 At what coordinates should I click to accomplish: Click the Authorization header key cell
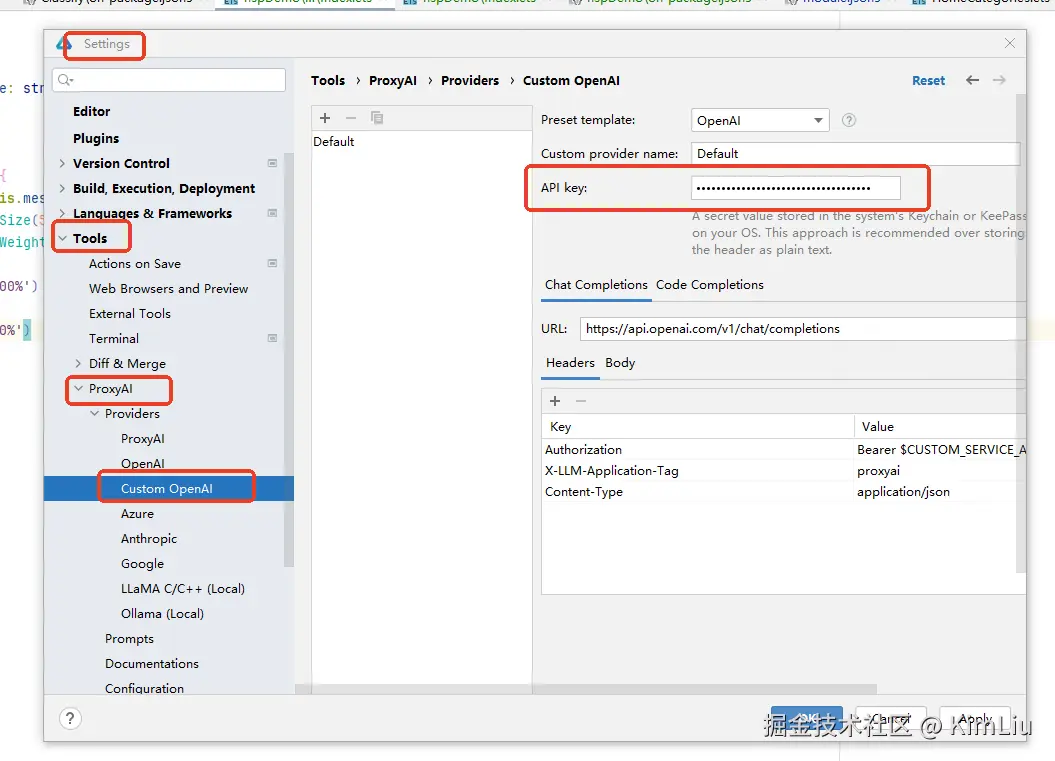click(x=698, y=449)
